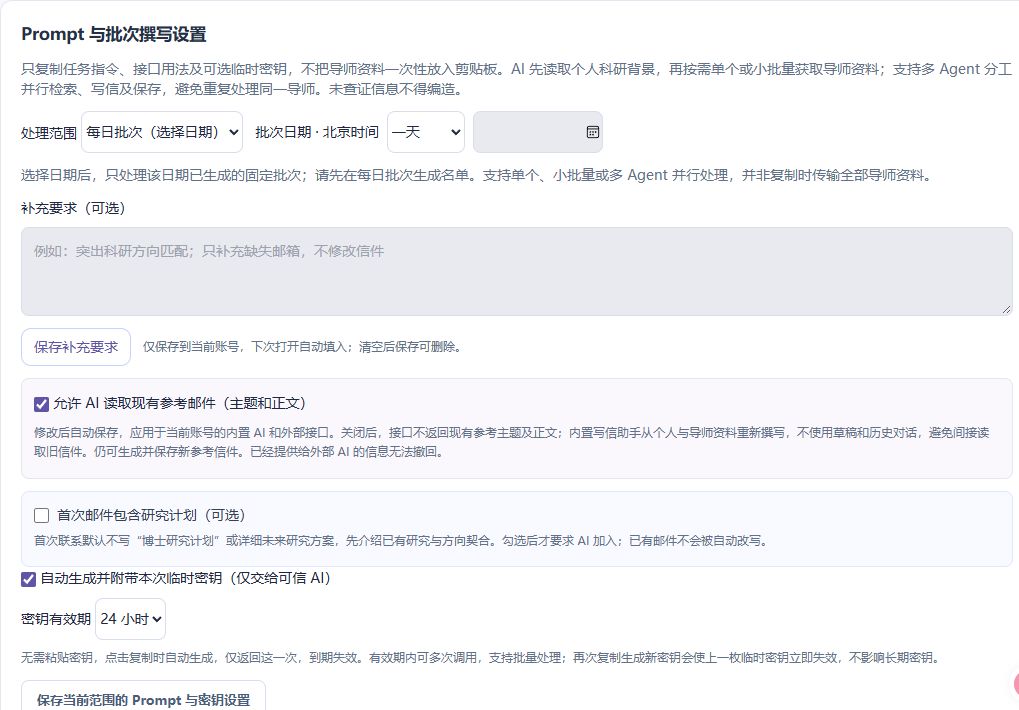Click the 处理范围 label

49,133
